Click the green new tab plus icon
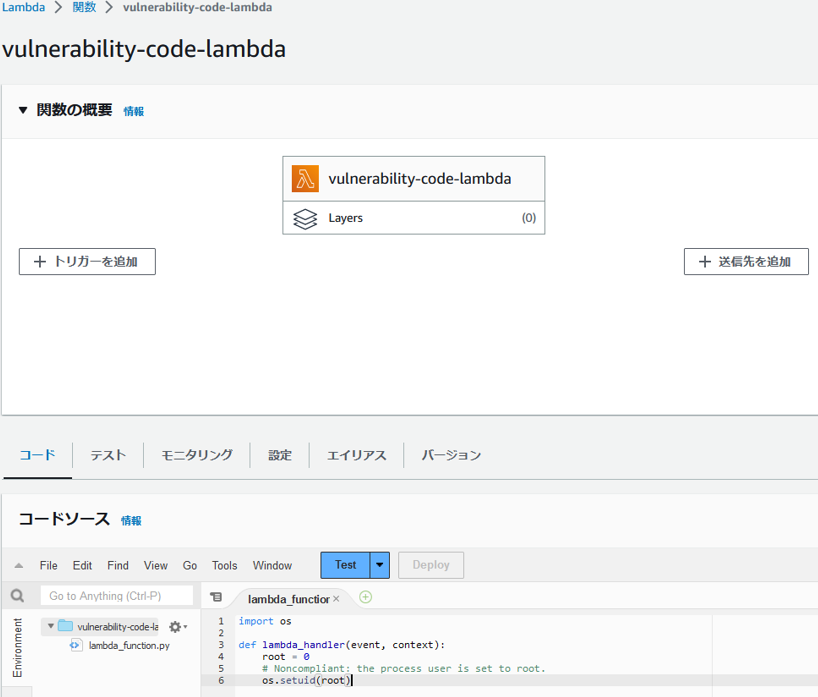This screenshot has height=697, width=818. click(x=365, y=597)
